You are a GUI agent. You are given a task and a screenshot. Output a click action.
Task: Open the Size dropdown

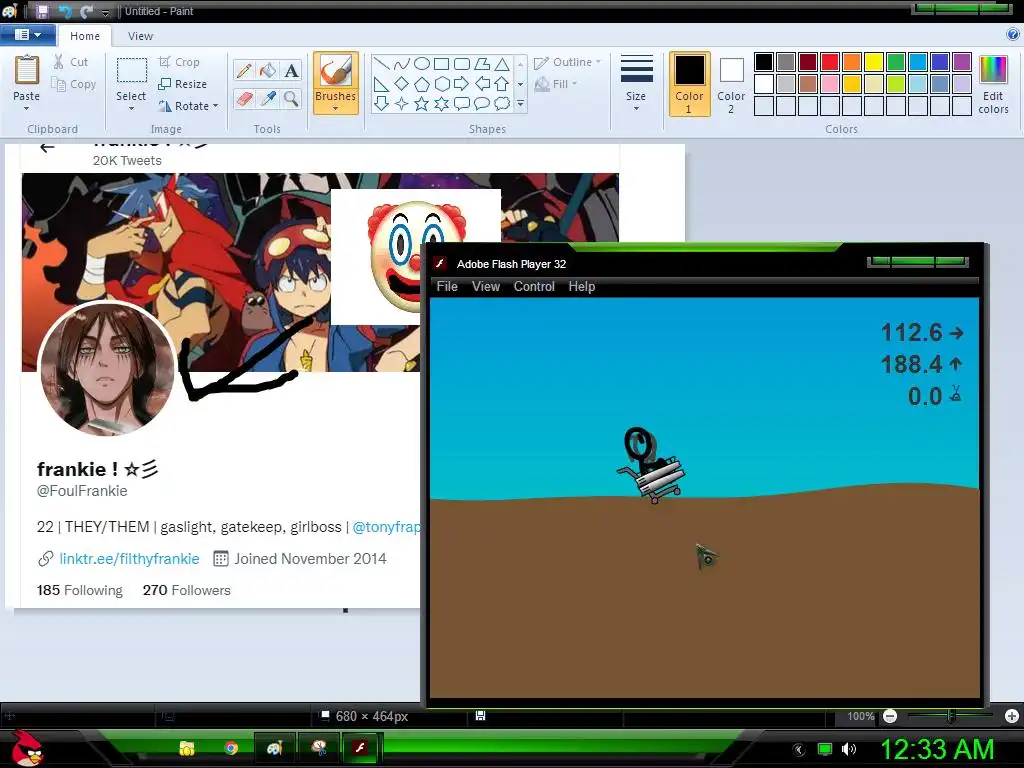coord(636,84)
